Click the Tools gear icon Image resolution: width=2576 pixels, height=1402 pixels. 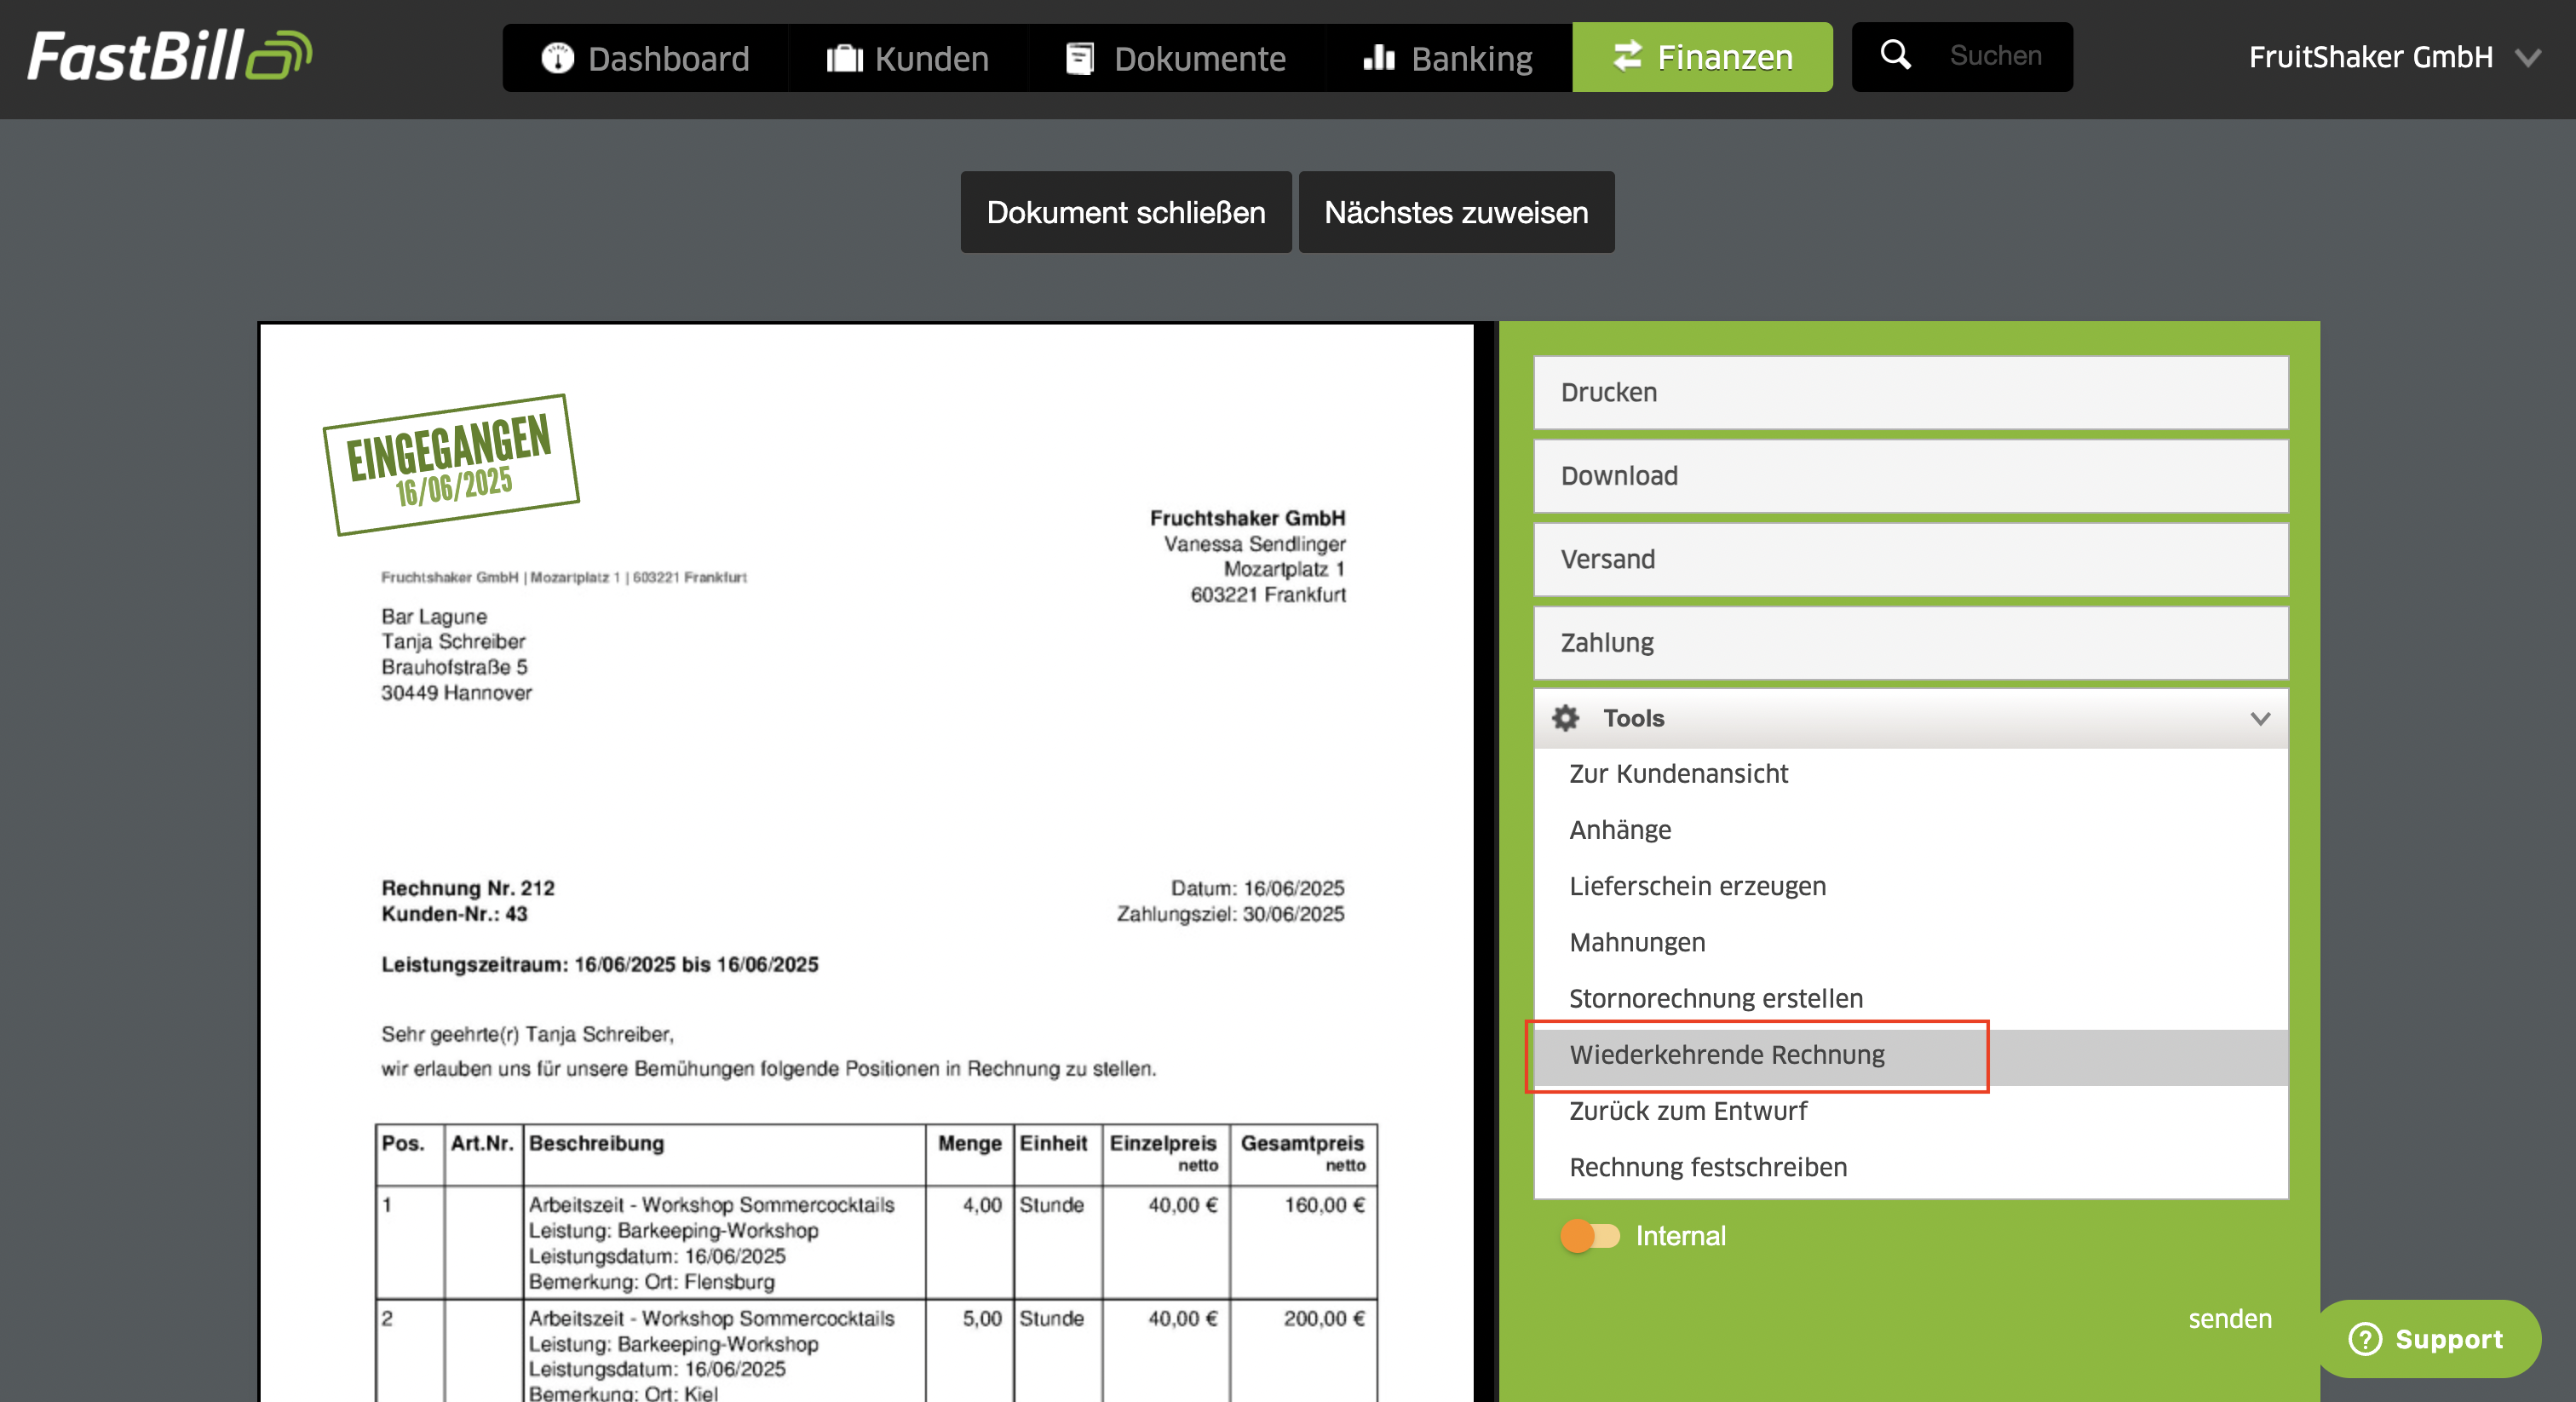coord(1565,717)
